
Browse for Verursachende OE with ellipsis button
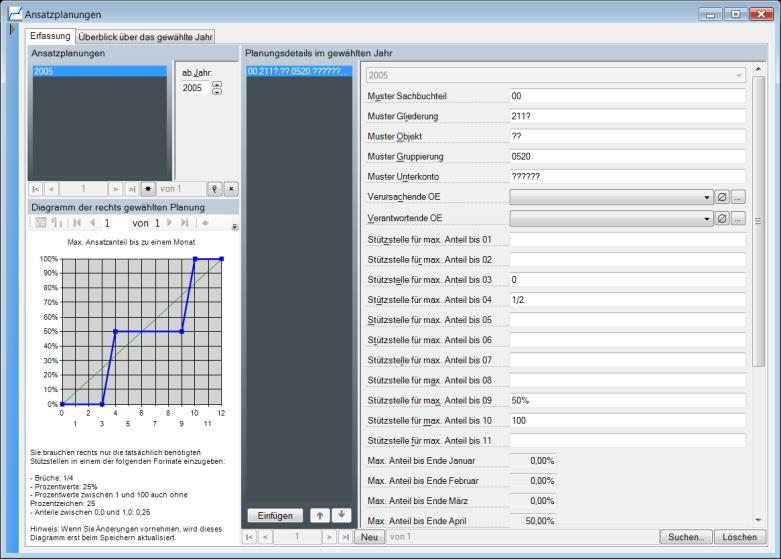point(738,197)
